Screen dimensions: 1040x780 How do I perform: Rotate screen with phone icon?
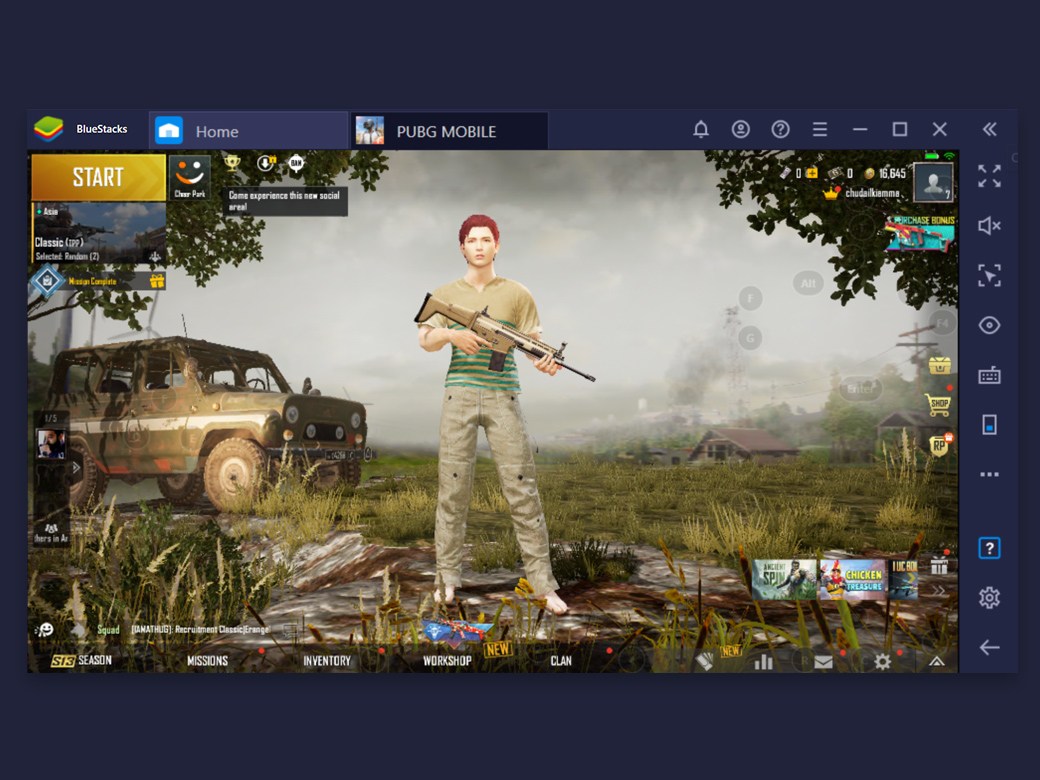click(989, 424)
